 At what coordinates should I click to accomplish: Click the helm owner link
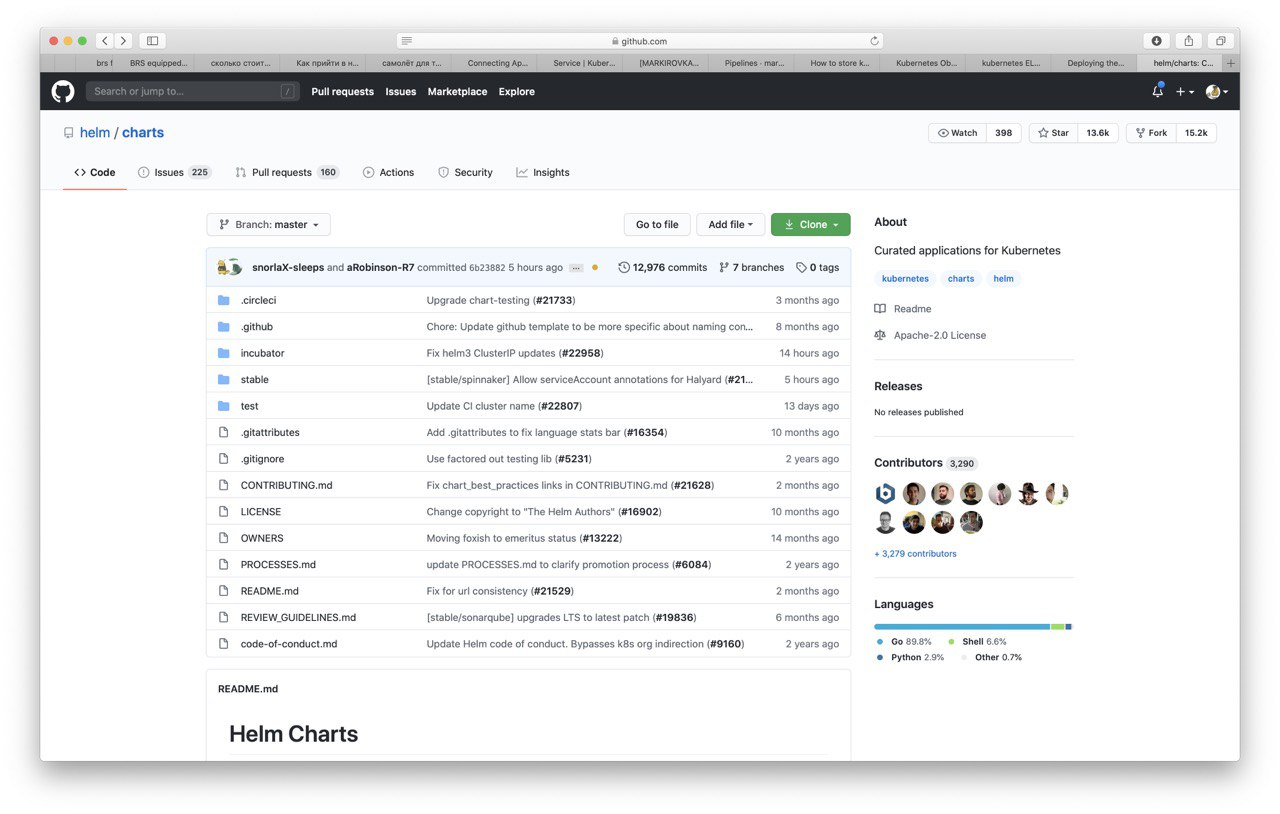pos(95,132)
